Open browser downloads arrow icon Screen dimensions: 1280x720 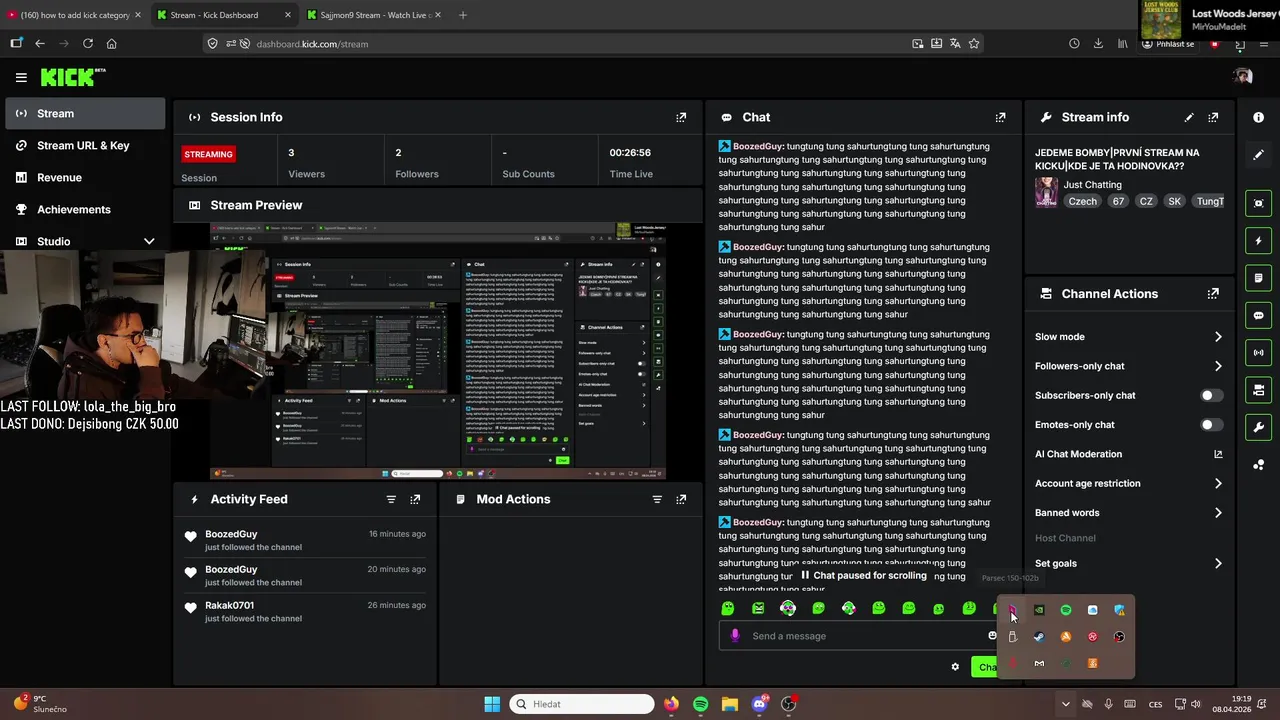click(x=1098, y=44)
